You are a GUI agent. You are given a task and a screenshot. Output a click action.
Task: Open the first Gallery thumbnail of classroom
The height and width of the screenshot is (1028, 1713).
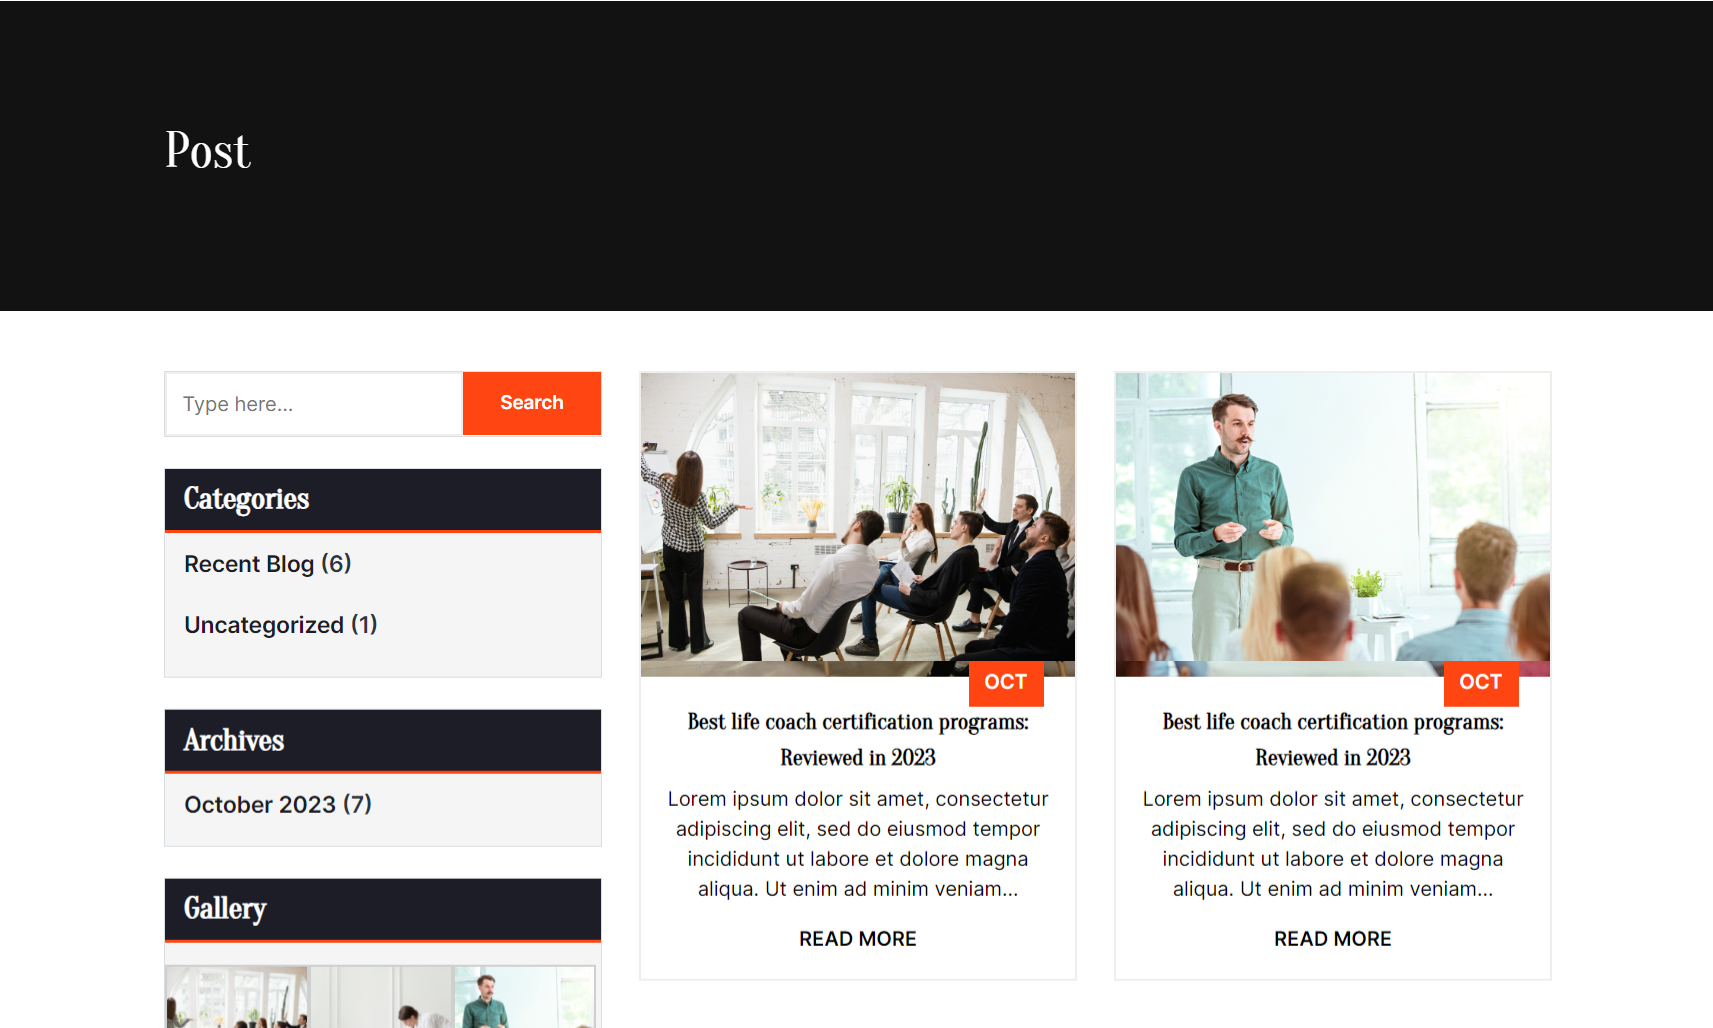click(237, 997)
